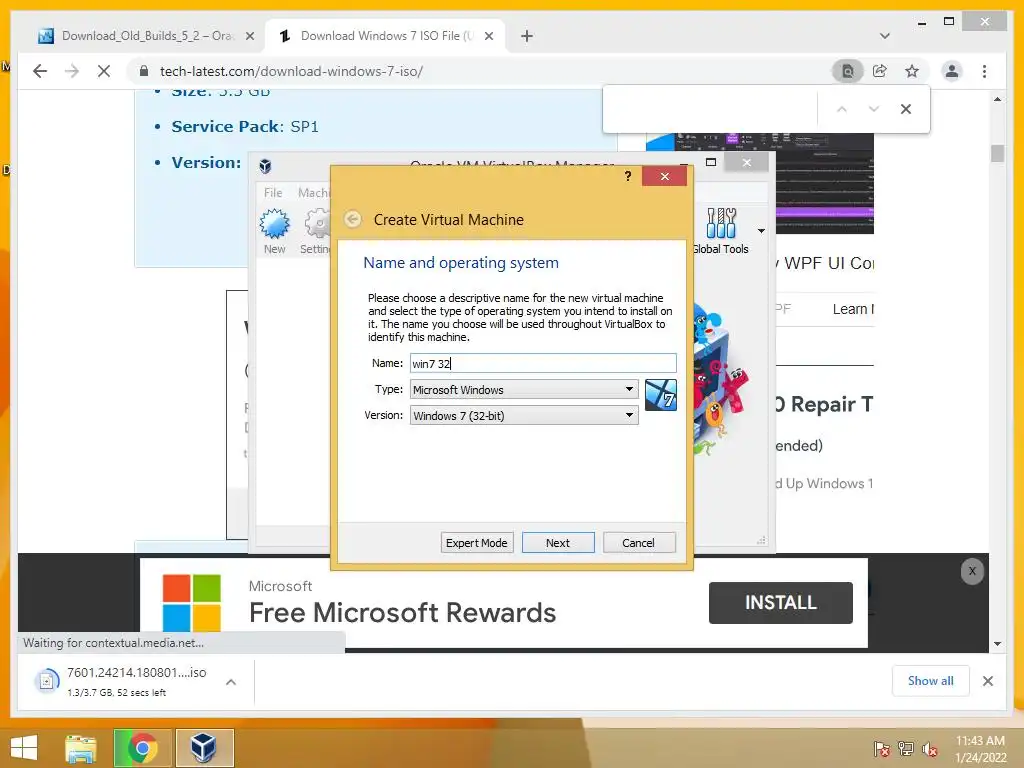This screenshot has width=1024, height=768.
Task: Click the VirtualBox cube icon in title bar
Action: (x=265, y=166)
